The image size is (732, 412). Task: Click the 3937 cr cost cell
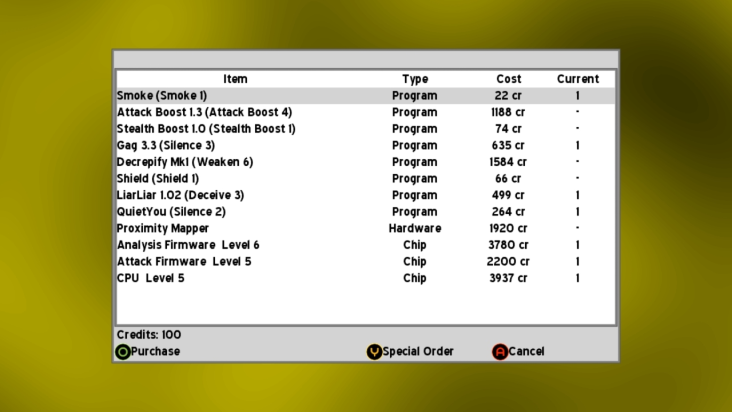click(x=508, y=278)
